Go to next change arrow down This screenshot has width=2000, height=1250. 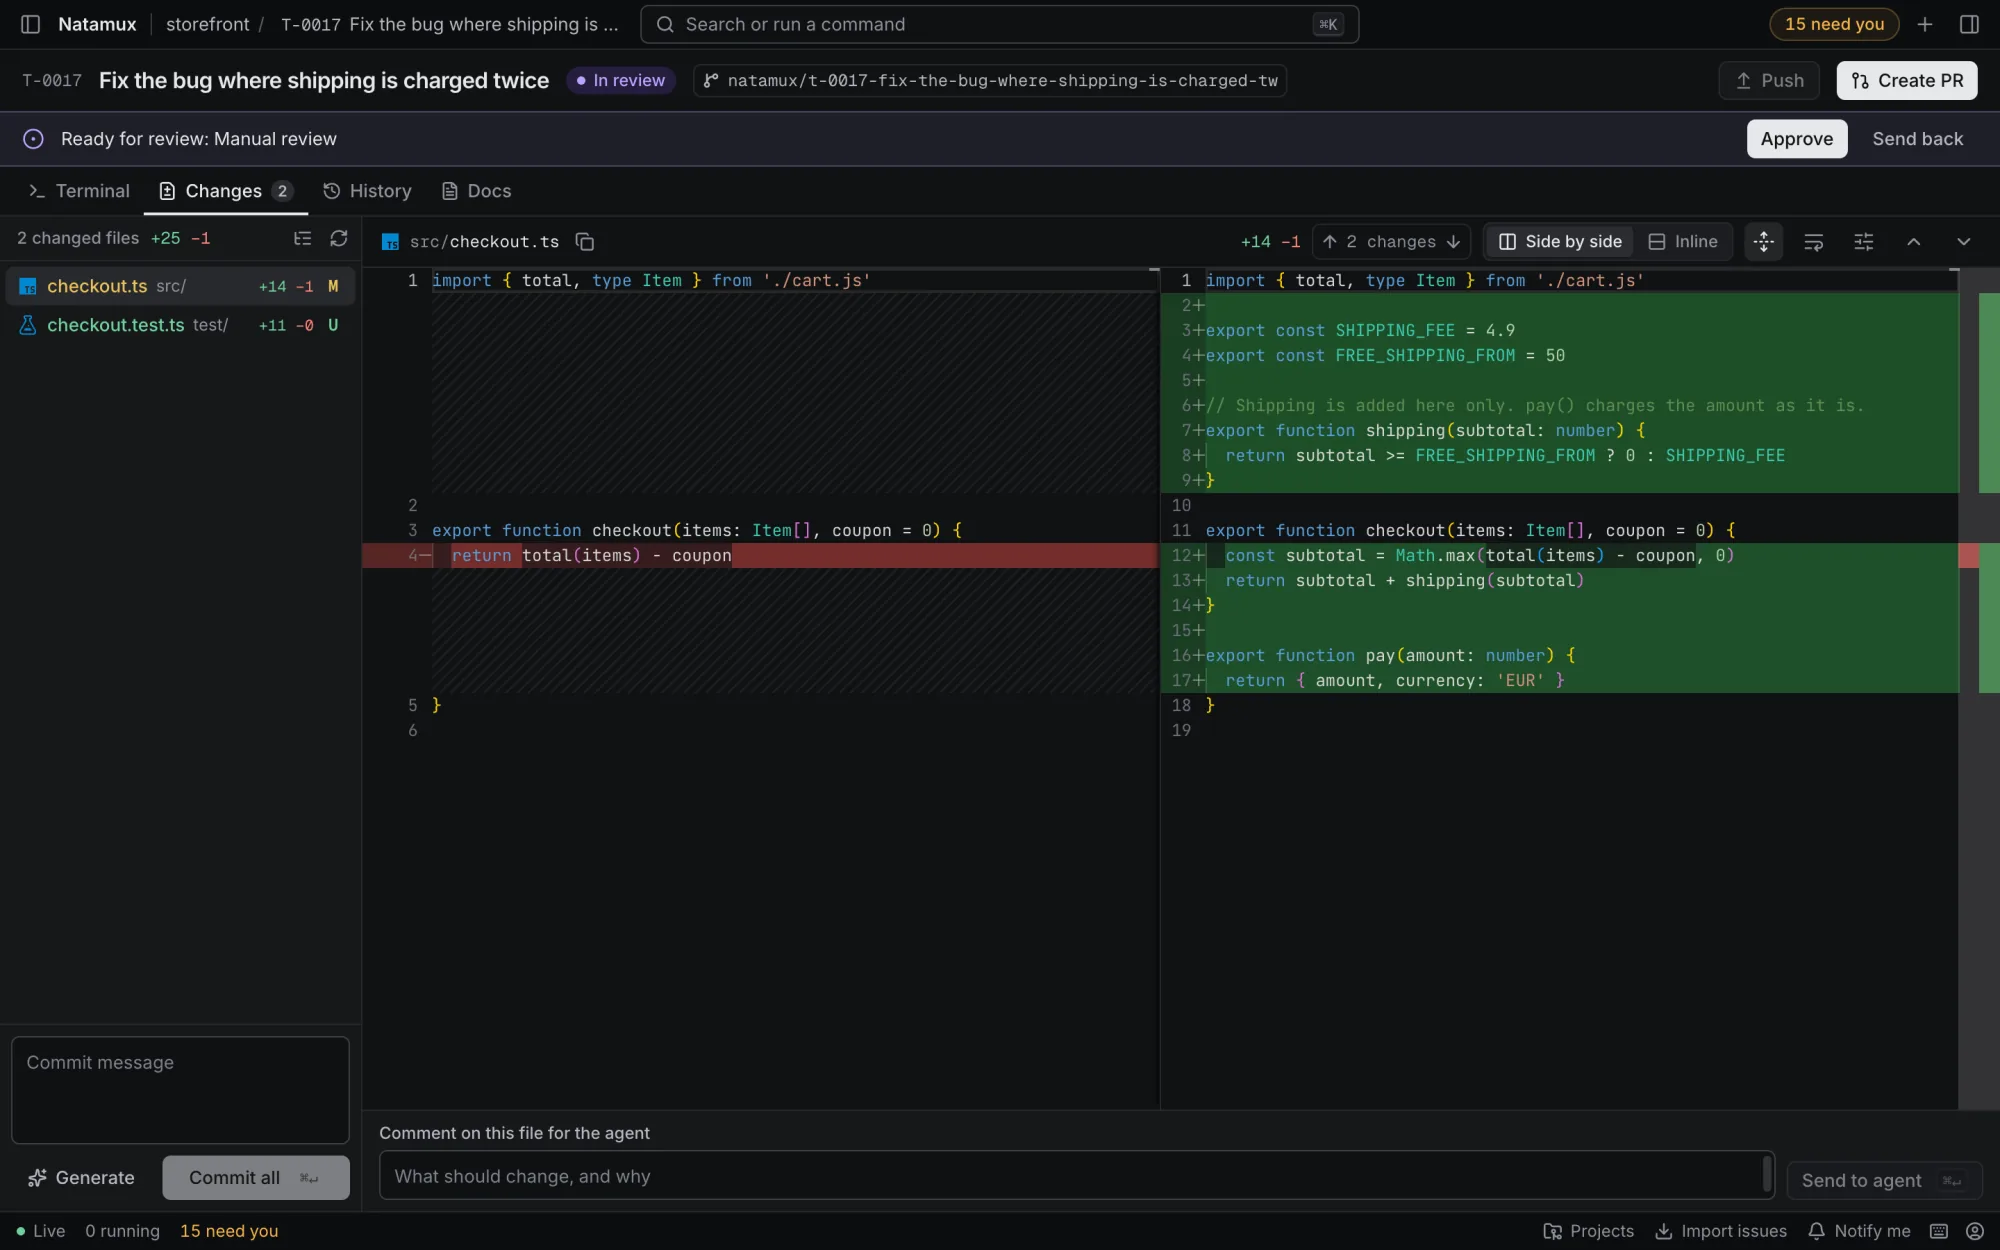[1453, 242]
